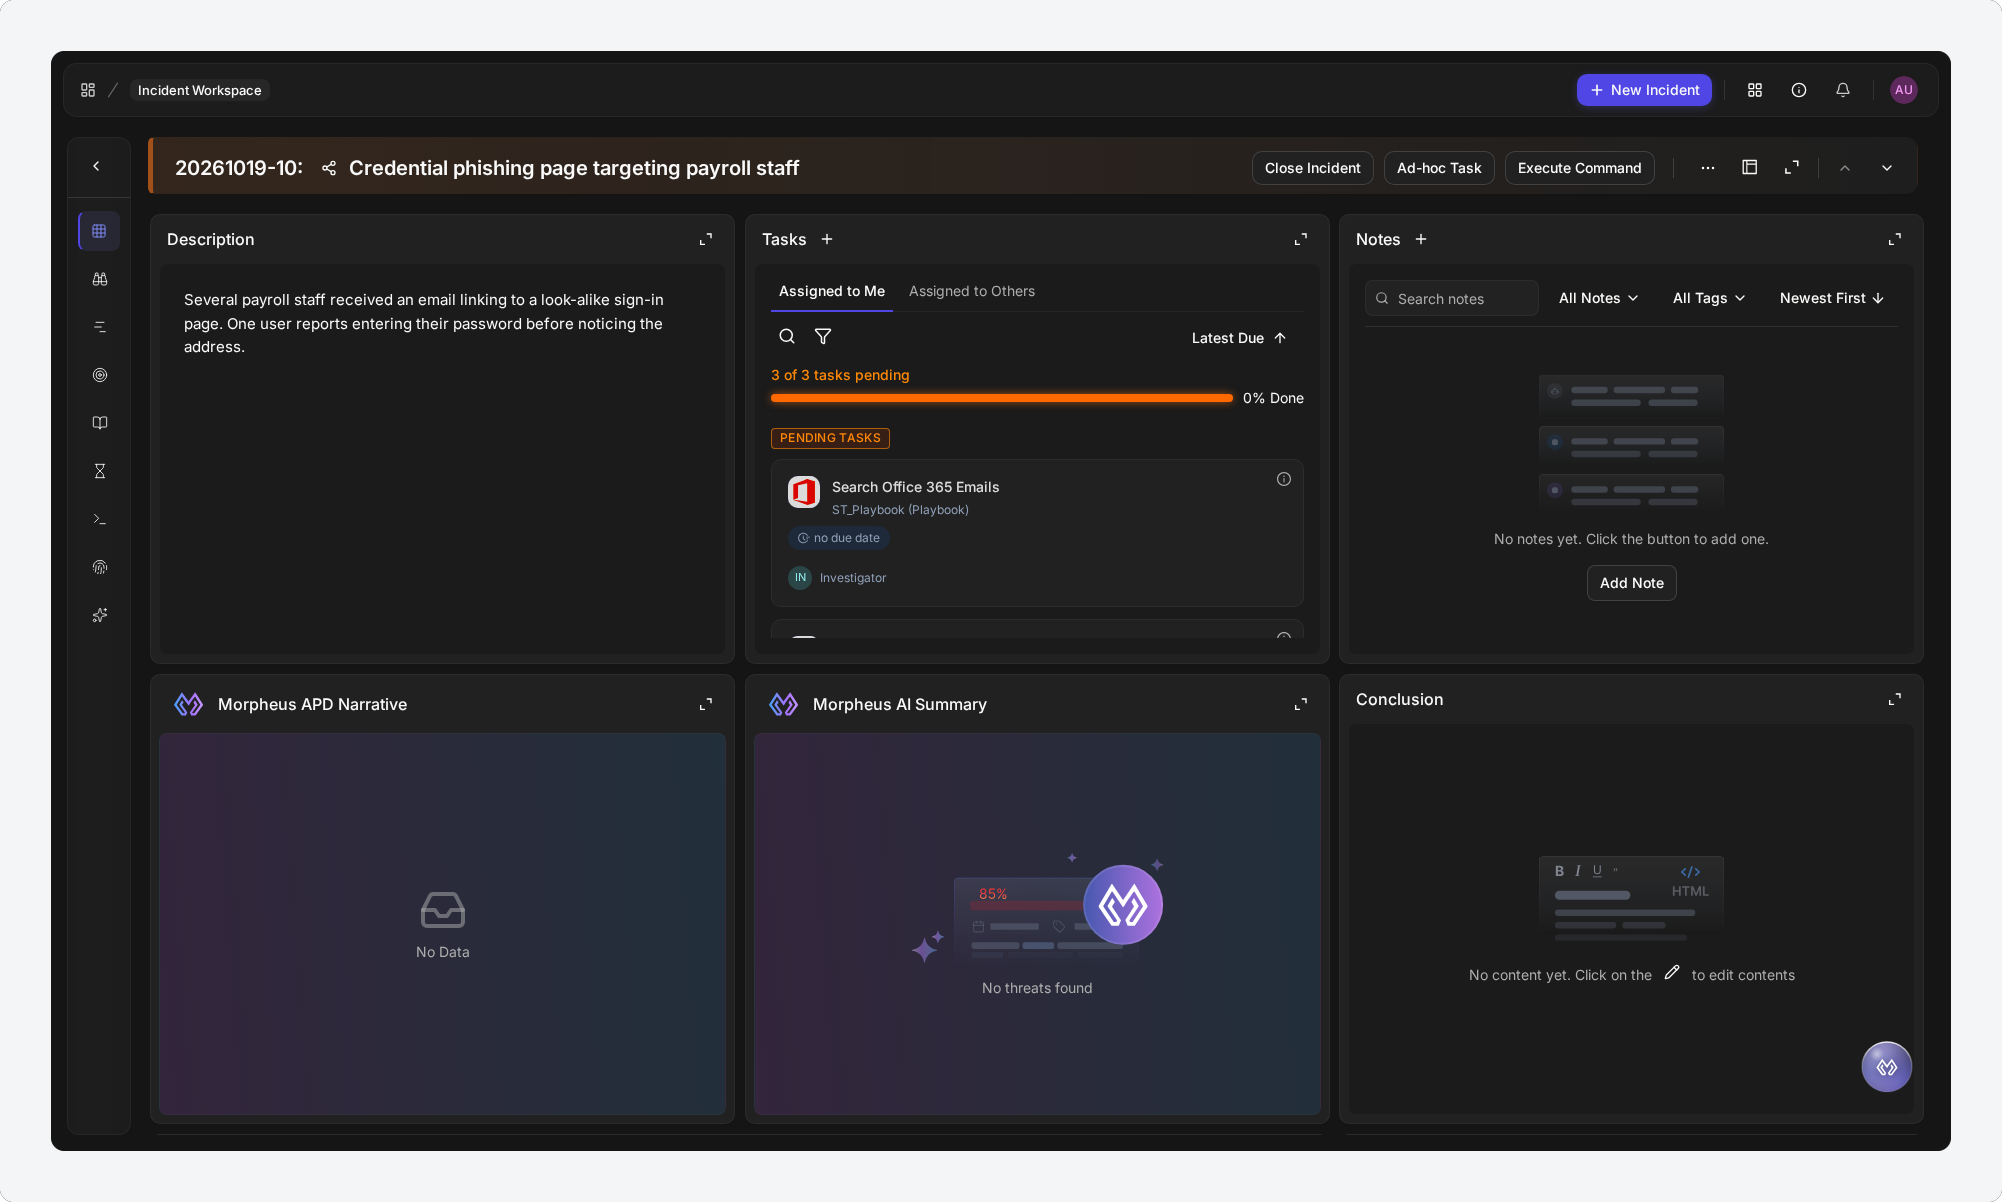Open the sparkle AI icon in sidebar
This screenshot has width=2002, height=1202.
(x=100, y=615)
